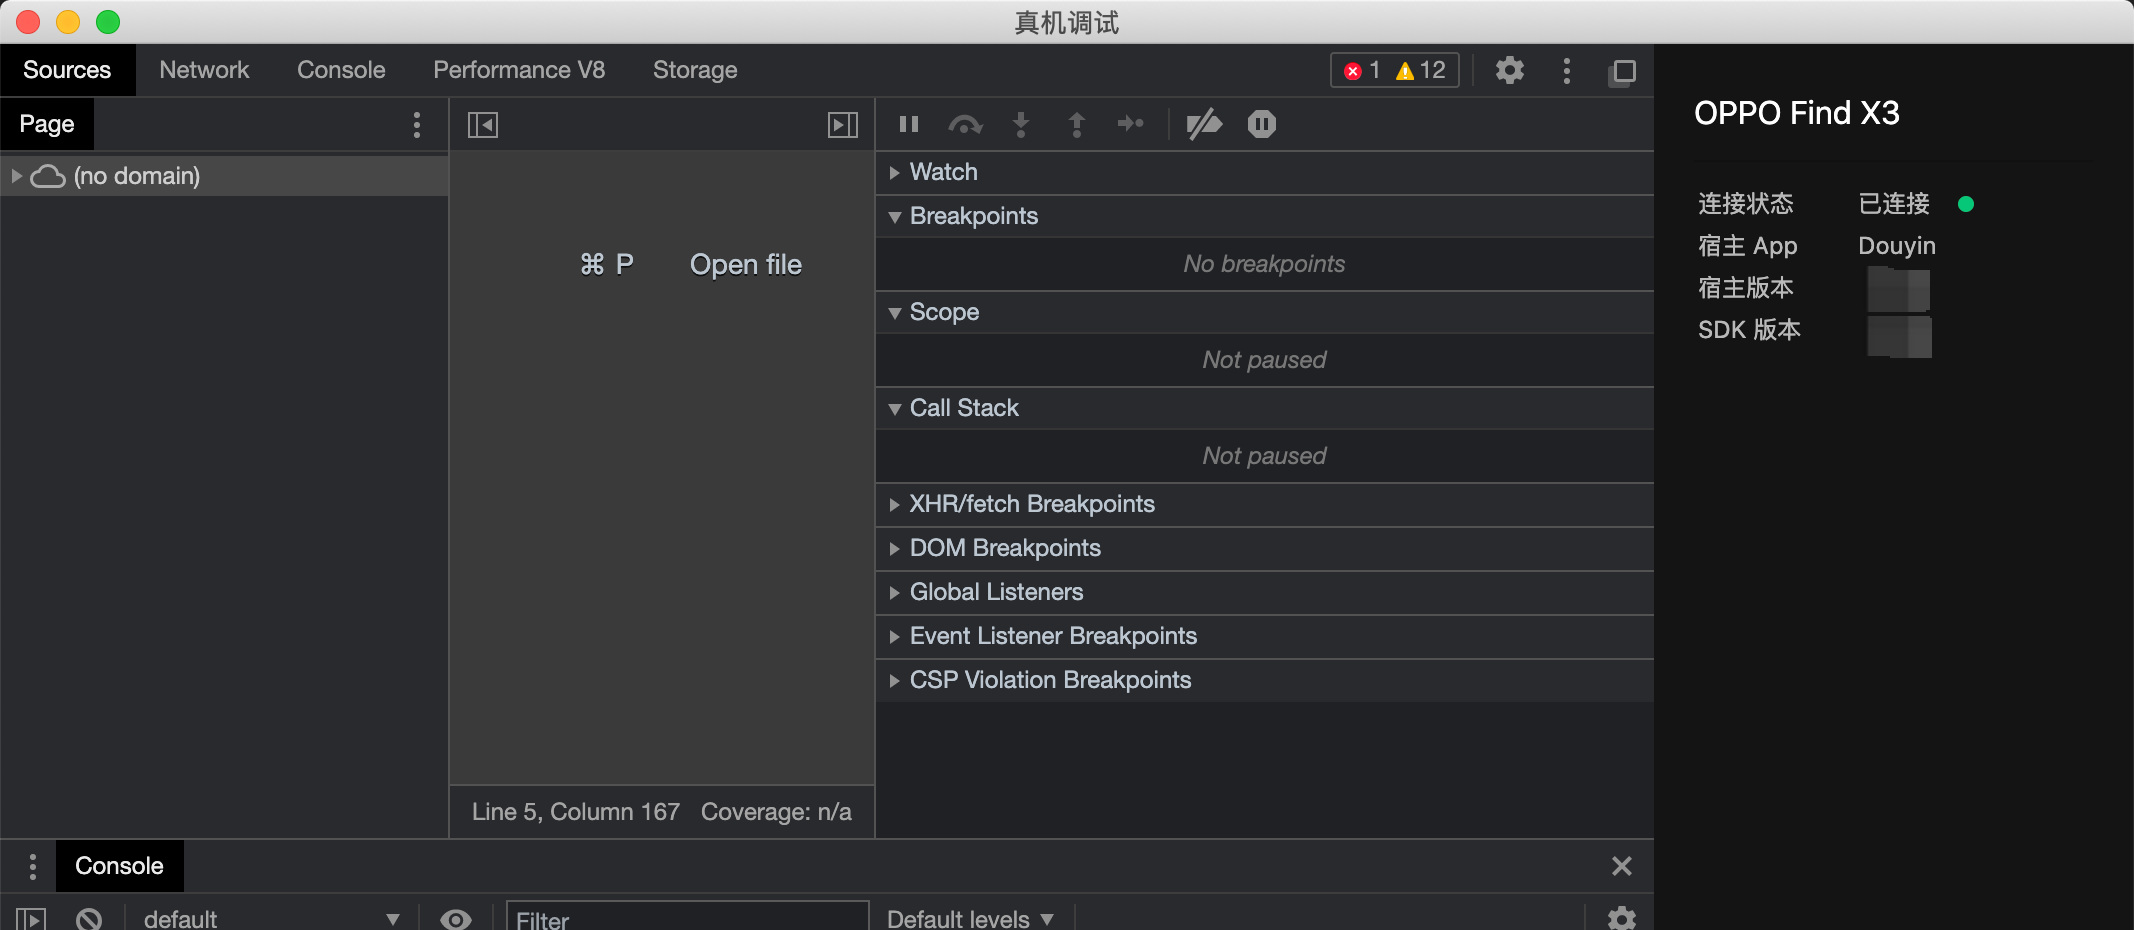This screenshot has height=930, width=2134.
Task: Click the step into function icon
Action: click(1020, 124)
